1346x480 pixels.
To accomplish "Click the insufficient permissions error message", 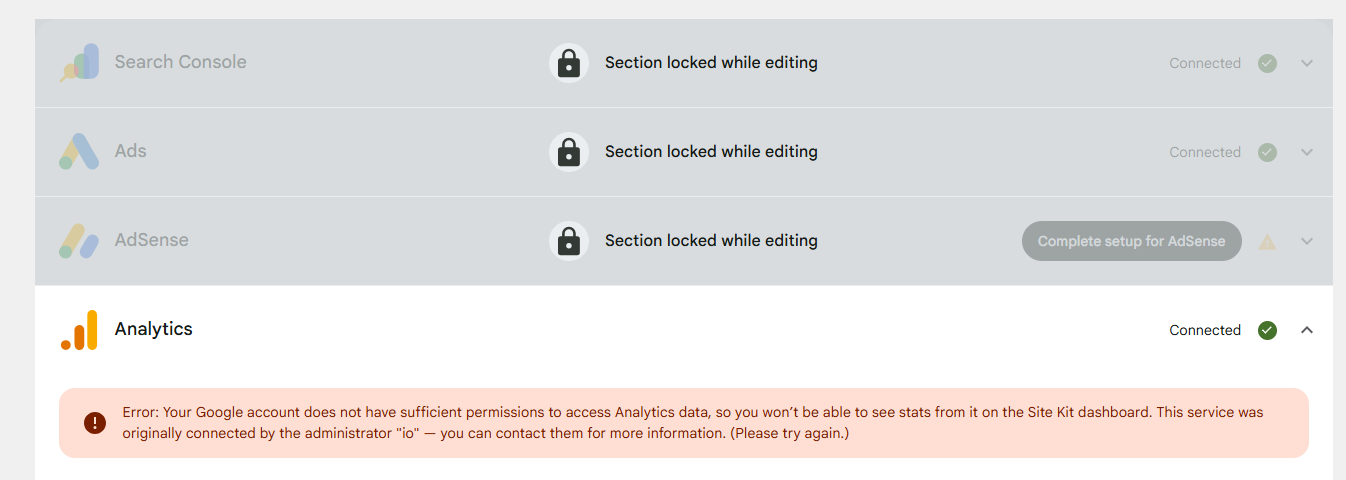I will tap(692, 423).
